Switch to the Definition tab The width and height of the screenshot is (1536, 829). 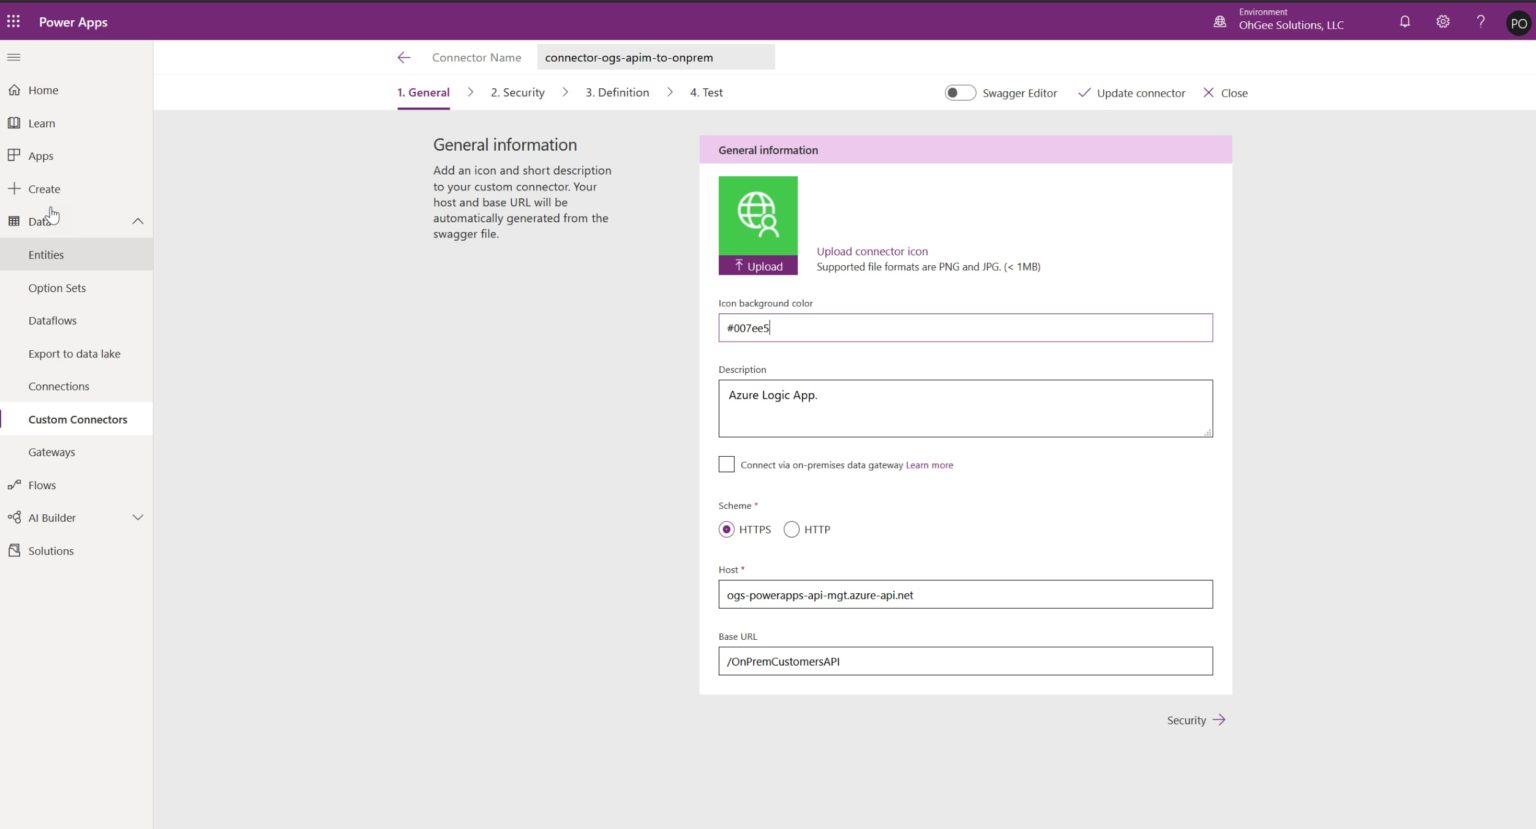[x=617, y=92]
